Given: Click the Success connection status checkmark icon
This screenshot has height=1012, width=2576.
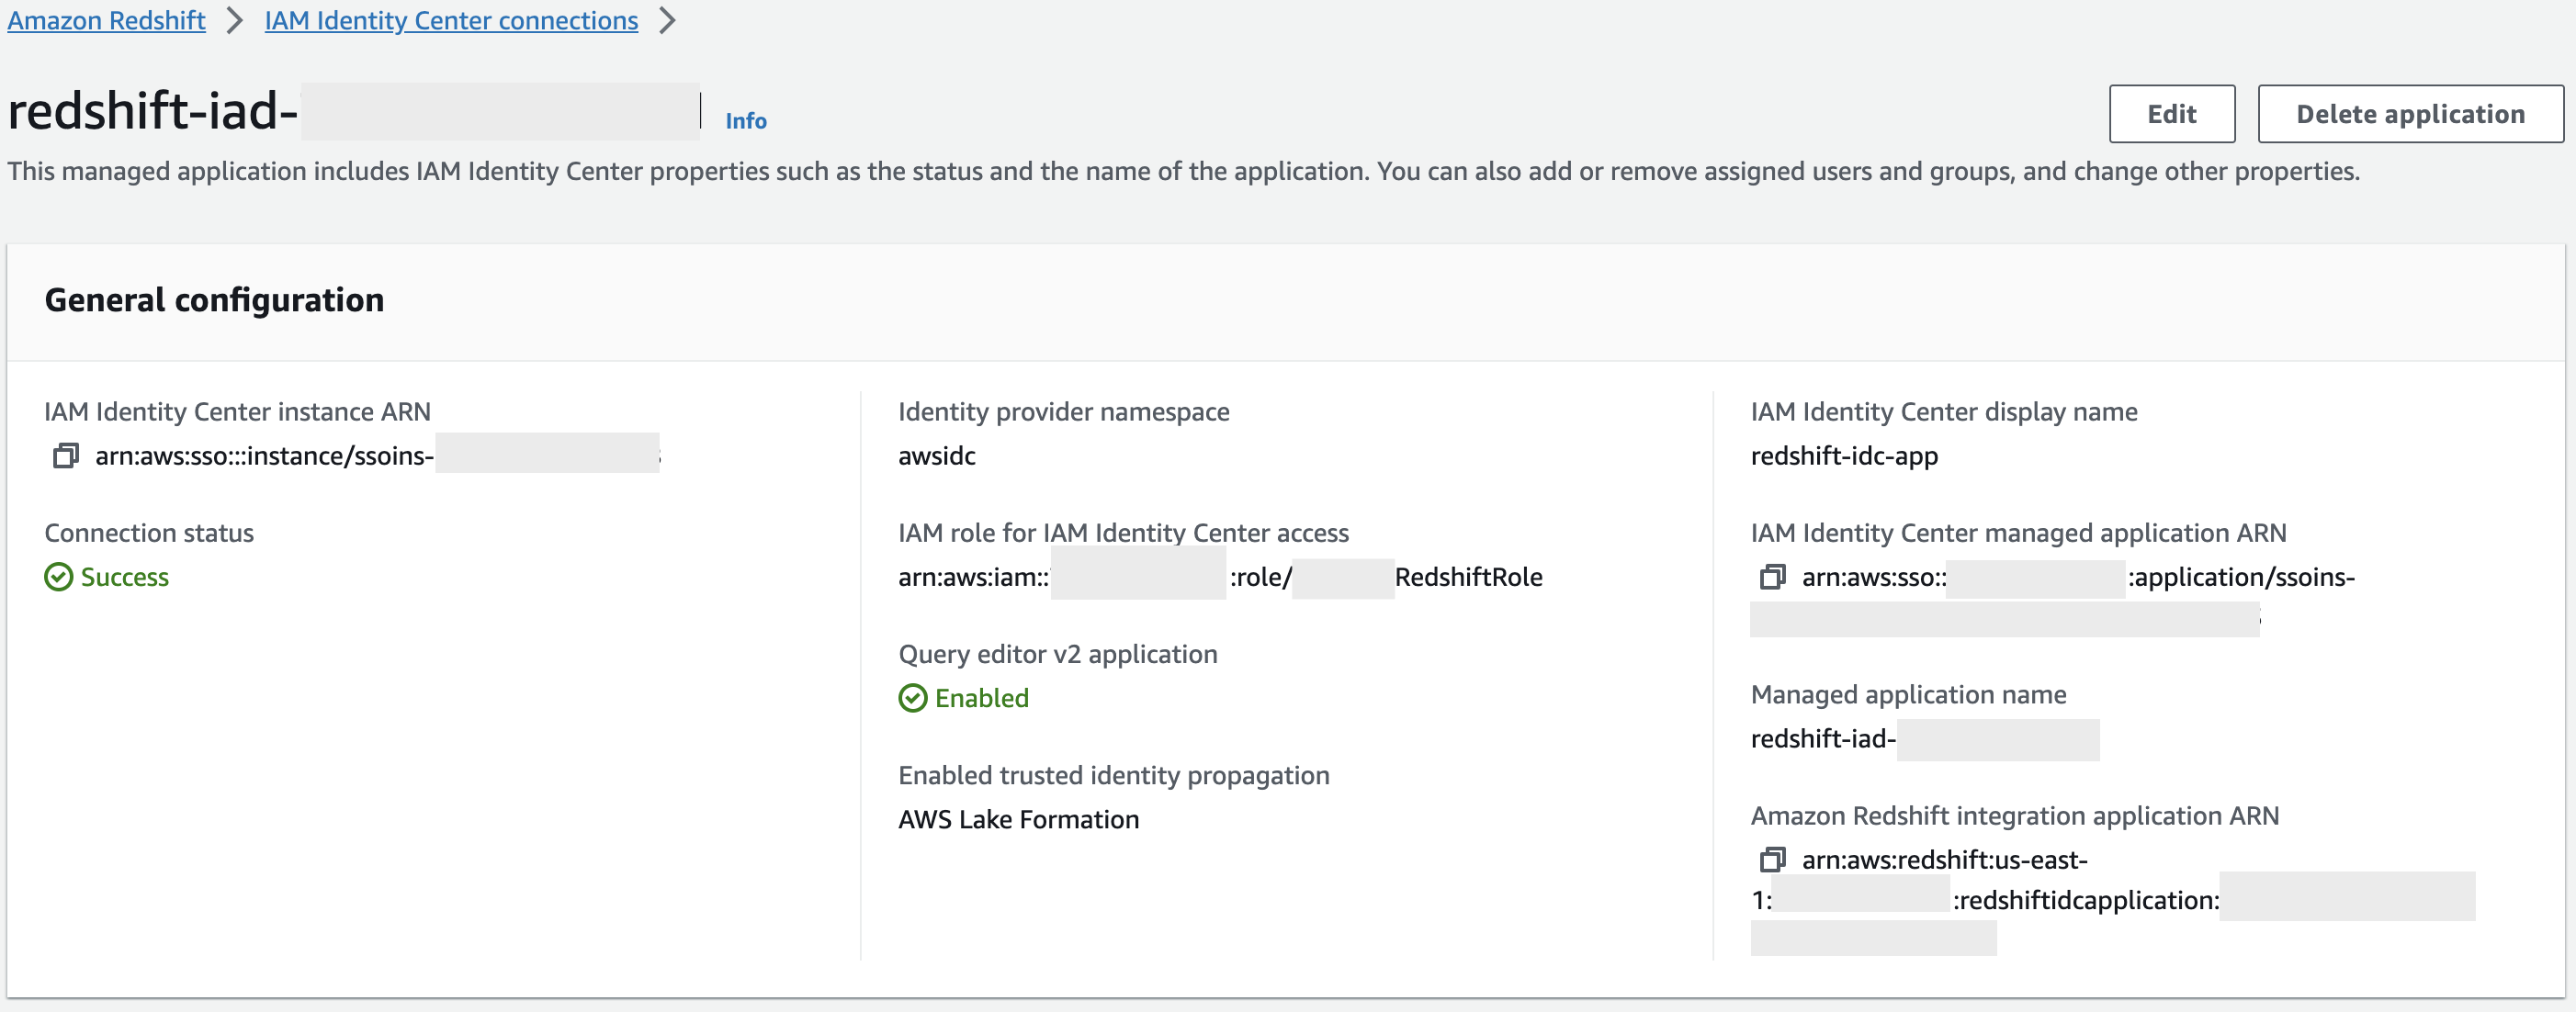Looking at the screenshot, I should pos(58,577).
